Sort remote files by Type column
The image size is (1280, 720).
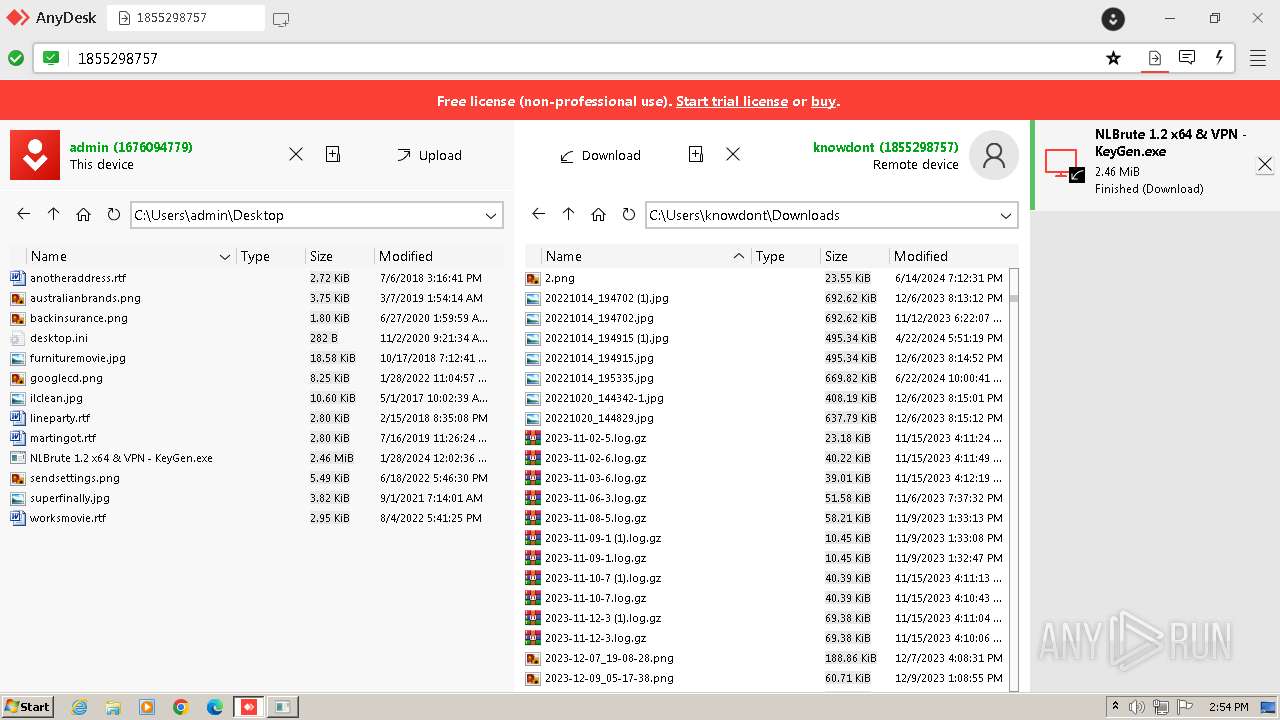770,256
